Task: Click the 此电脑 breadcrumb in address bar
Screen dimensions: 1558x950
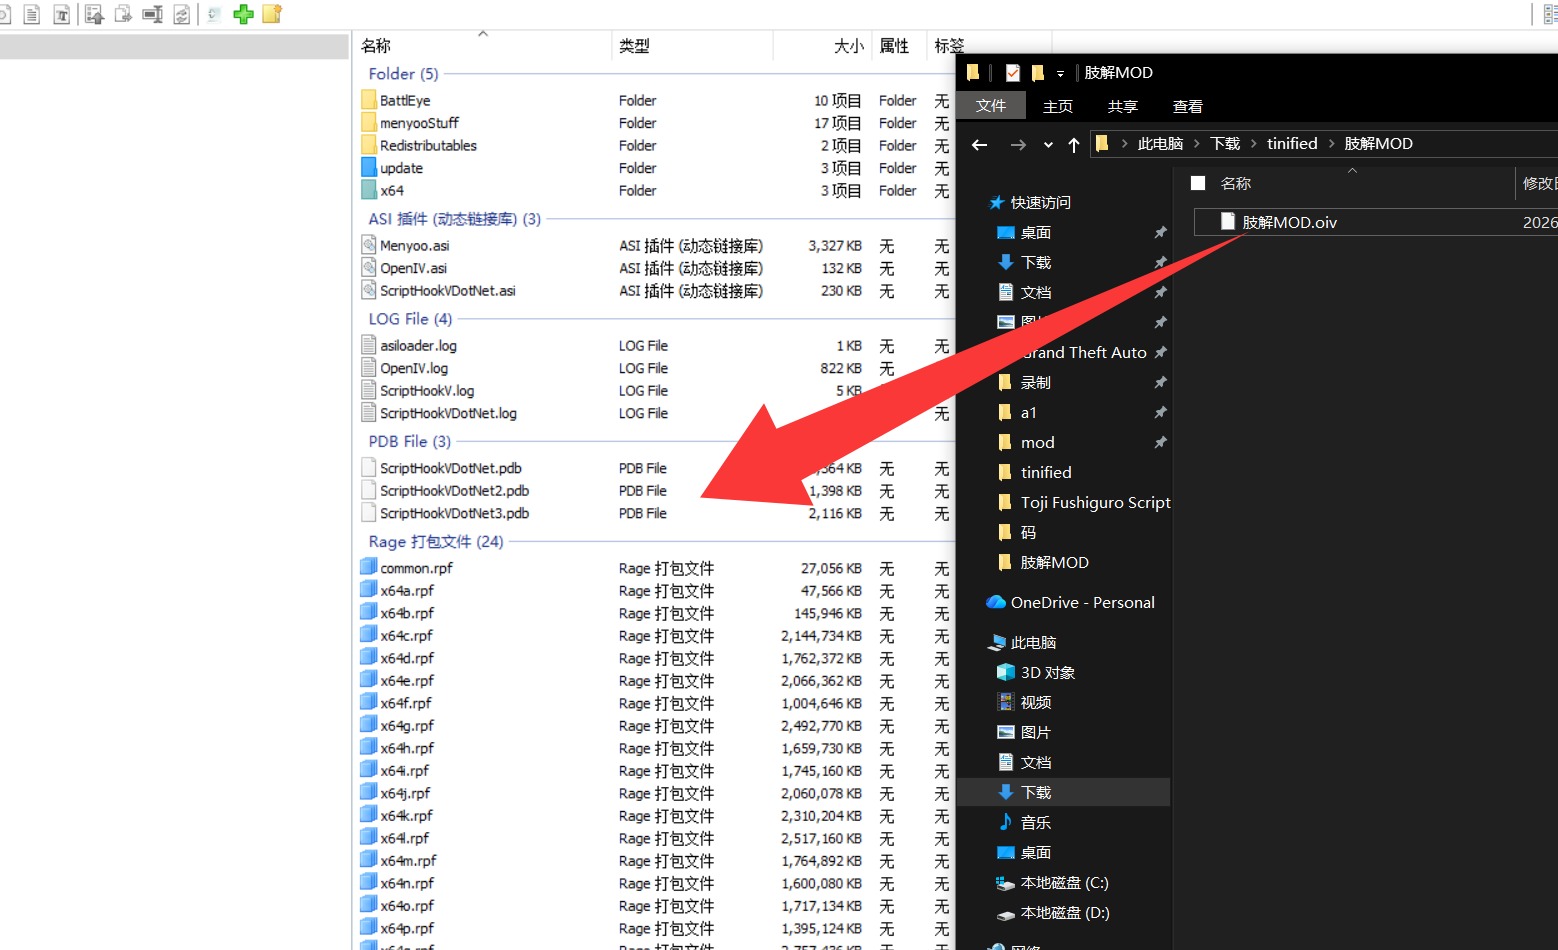Action: [1160, 144]
